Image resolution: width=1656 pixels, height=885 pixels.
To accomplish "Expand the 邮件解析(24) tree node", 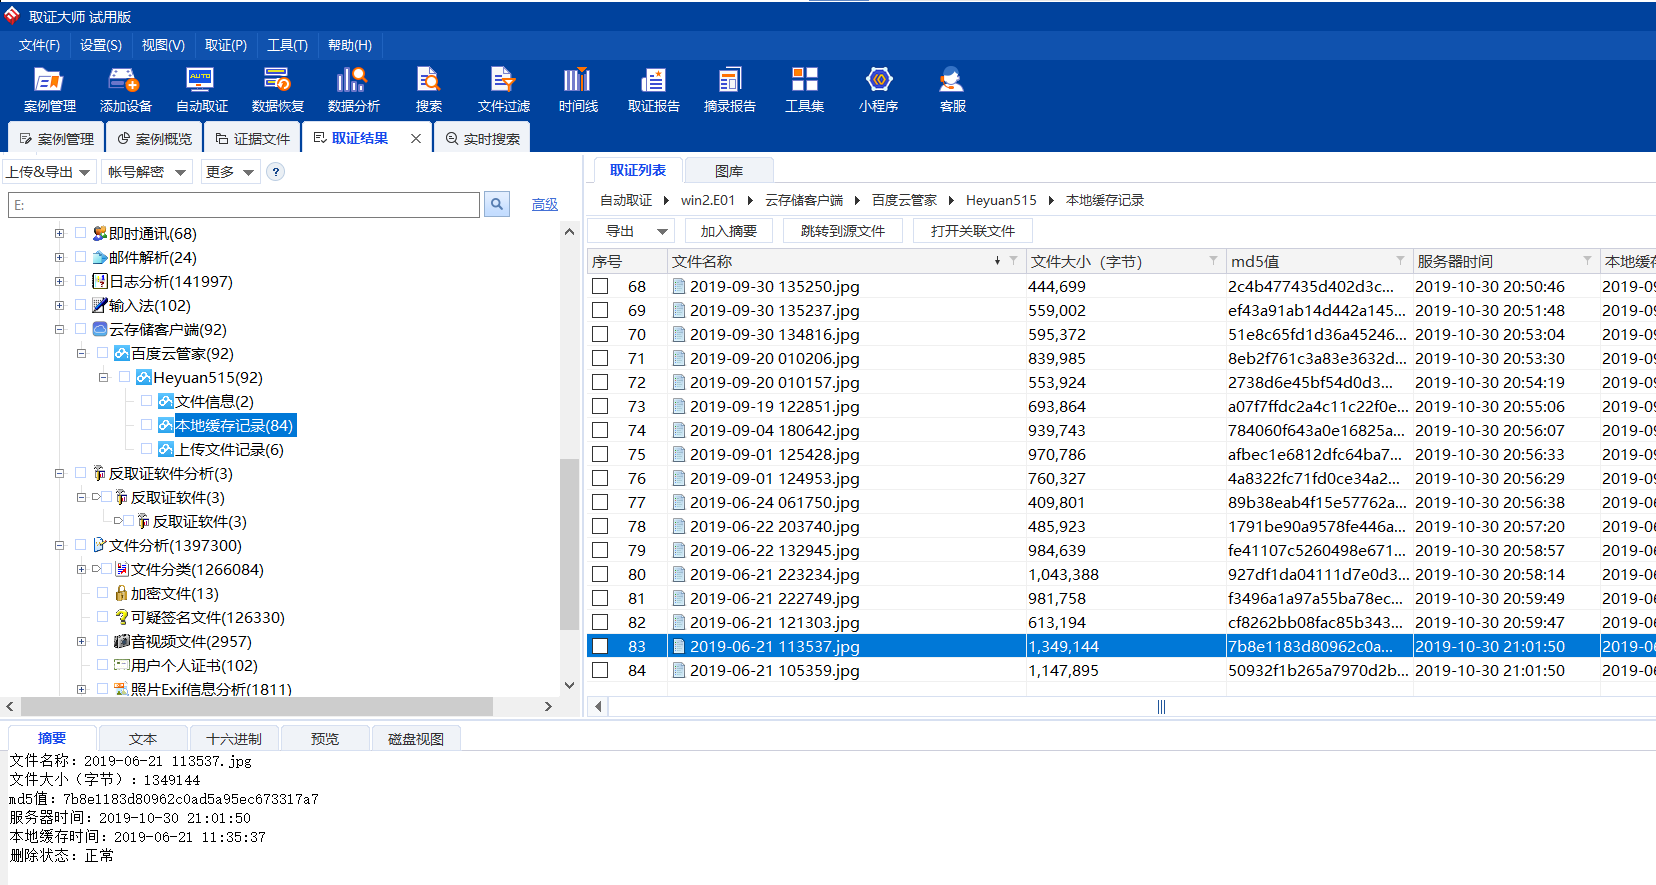I will point(59,257).
